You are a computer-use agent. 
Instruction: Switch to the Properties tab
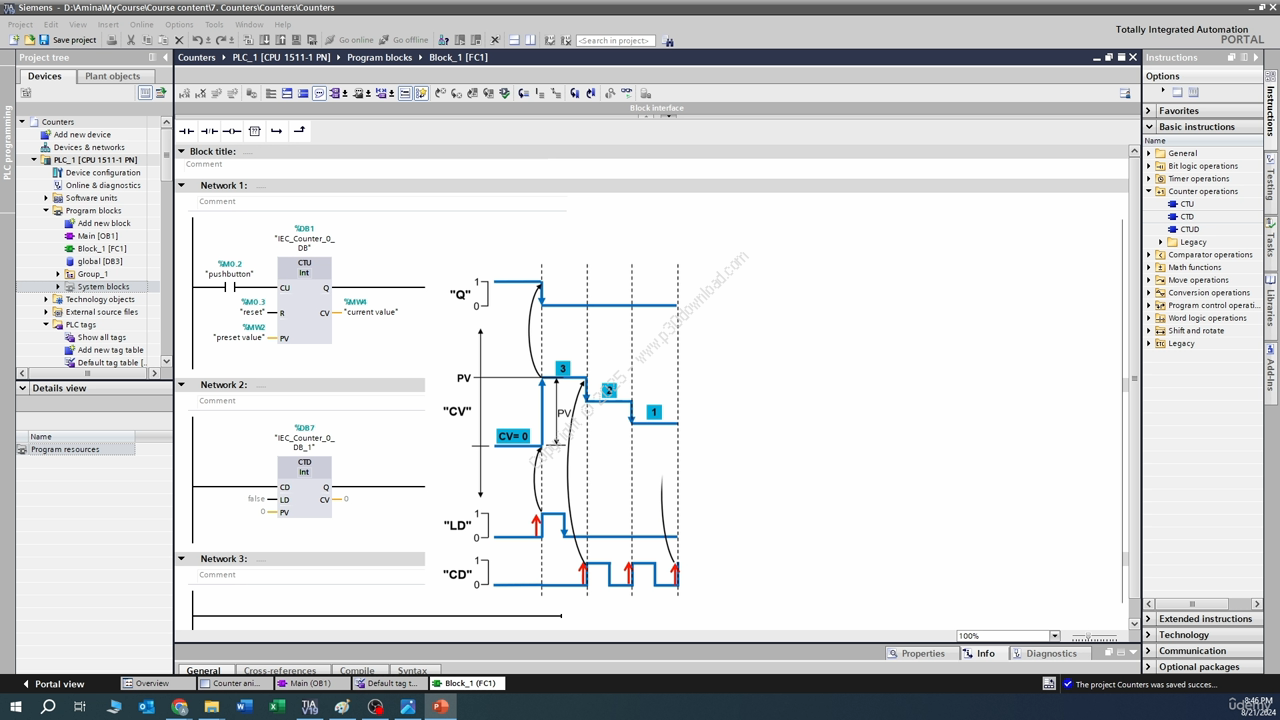(x=916, y=654)
